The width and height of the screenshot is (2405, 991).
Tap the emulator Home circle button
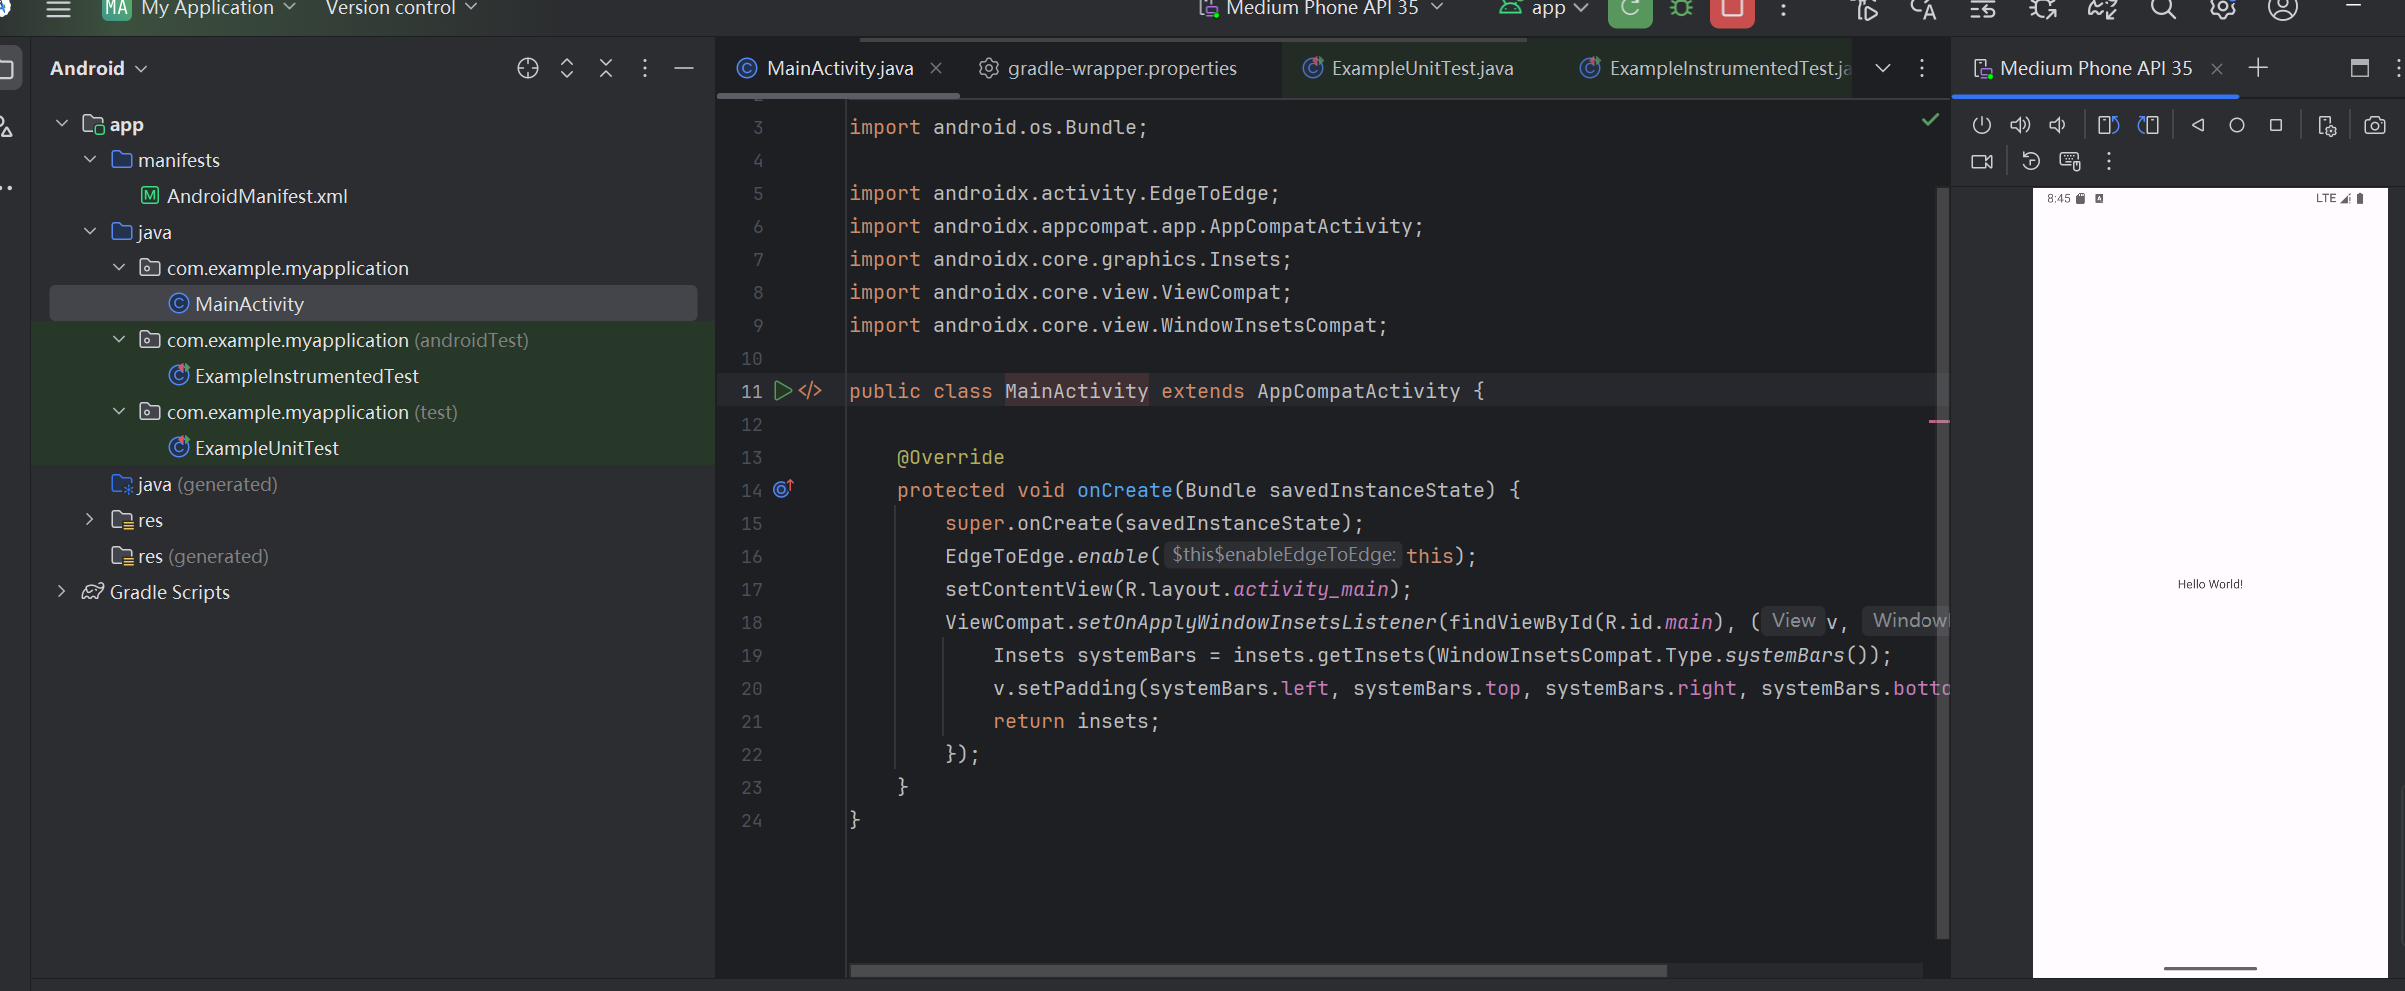(x=2237, y=126)
